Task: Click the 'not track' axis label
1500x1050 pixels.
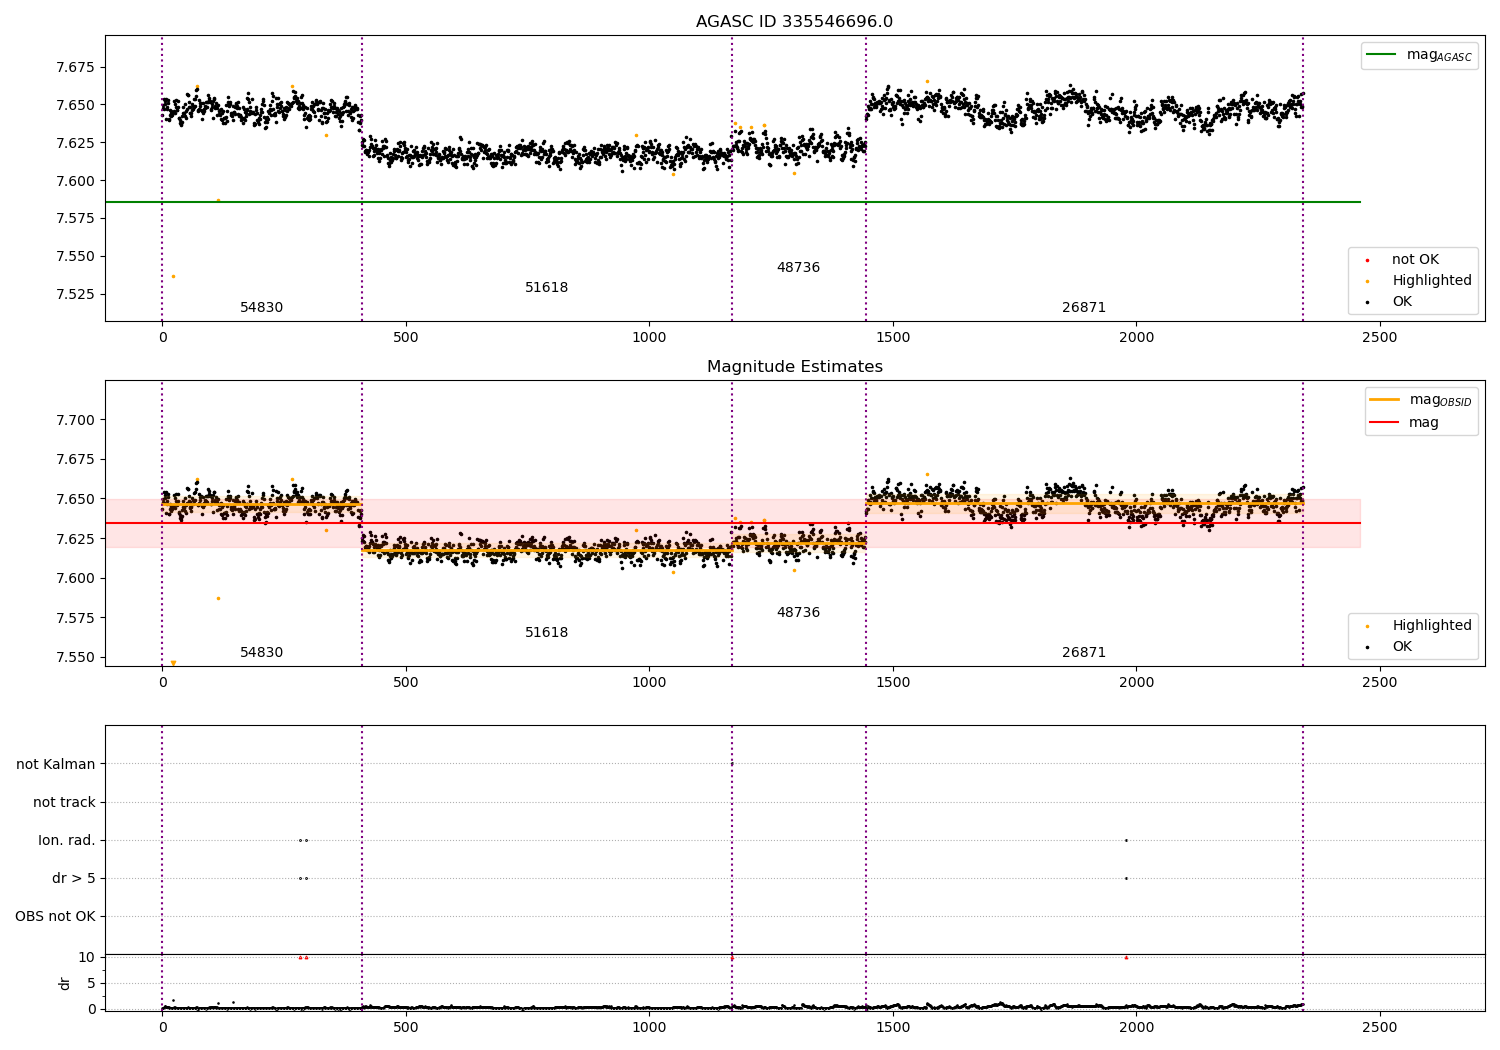Action: (x=64, y=802)
